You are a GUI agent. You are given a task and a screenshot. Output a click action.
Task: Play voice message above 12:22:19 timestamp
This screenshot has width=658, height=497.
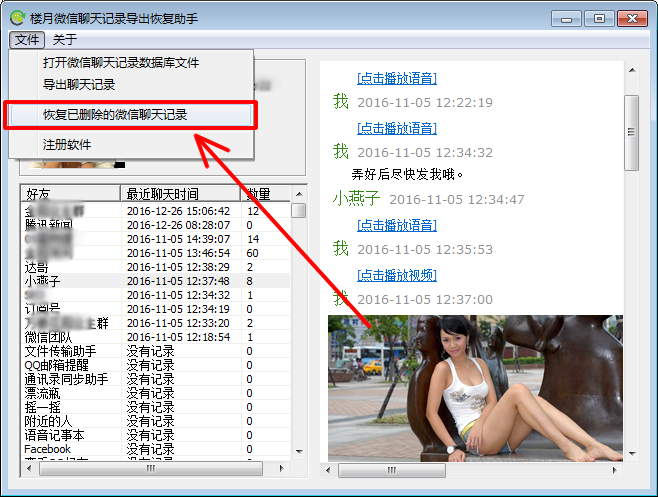click(x=397, y=78)
